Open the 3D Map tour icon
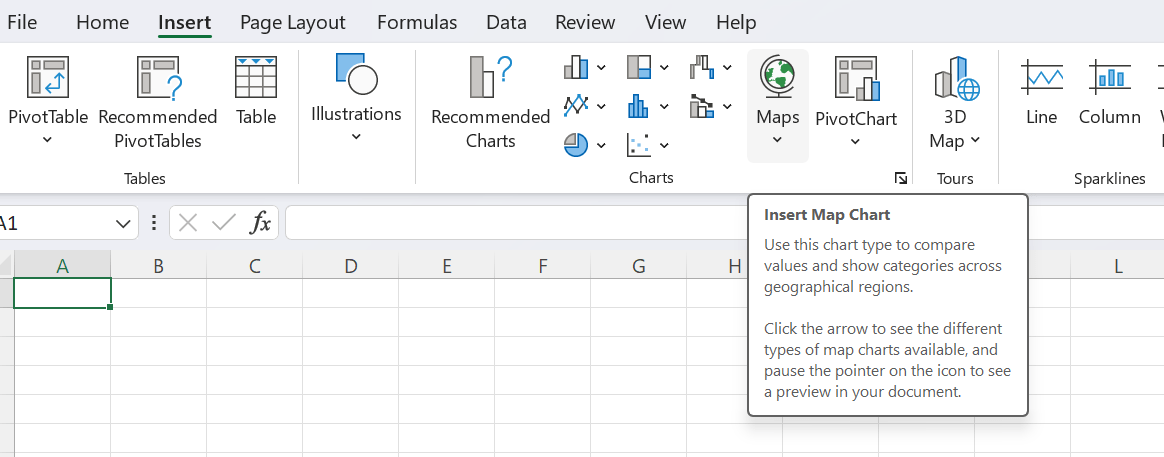Screen dimensions: 1164x457 pyautogui.click(x=956, y=78)
